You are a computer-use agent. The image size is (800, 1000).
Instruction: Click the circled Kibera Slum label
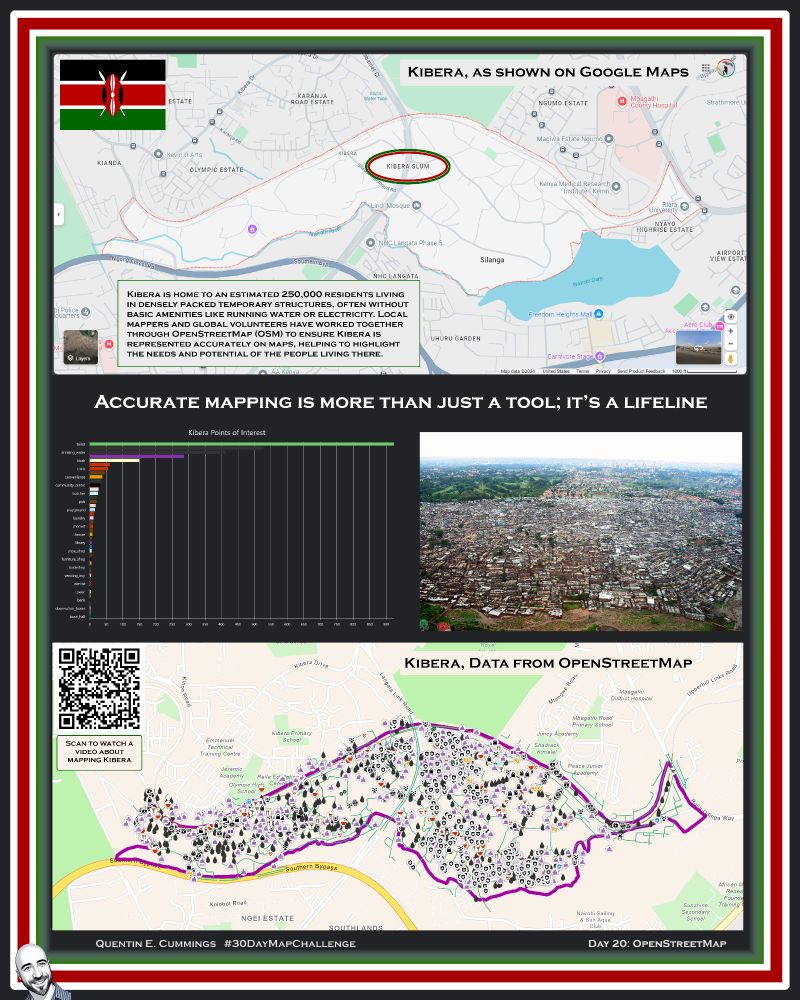[408, 166]
